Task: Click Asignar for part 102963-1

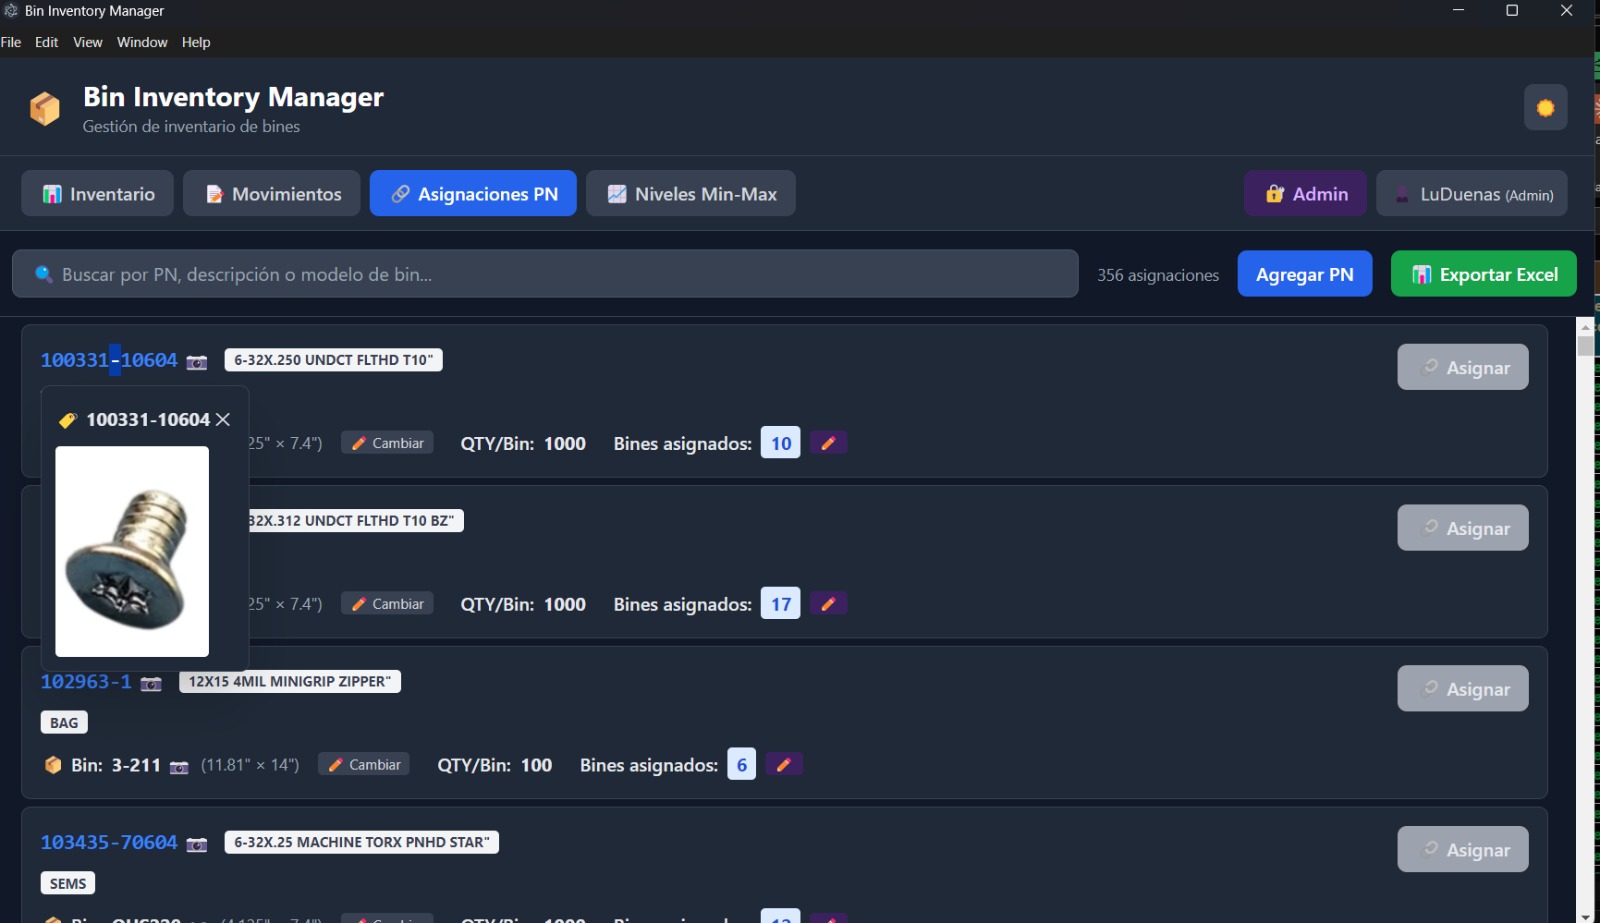Action: click(x=1462, y=689)
